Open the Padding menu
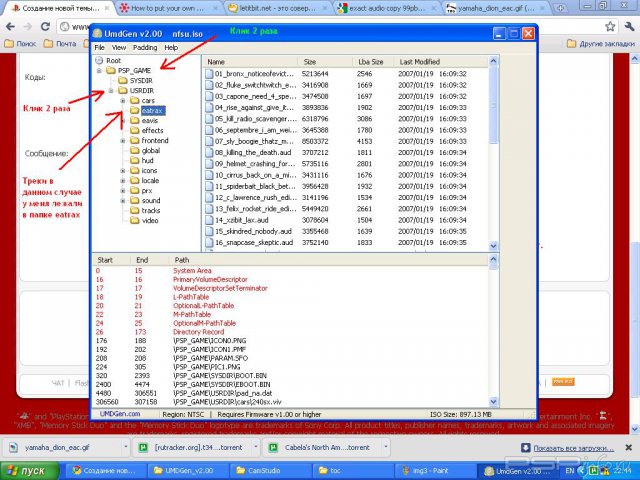Viewport: 640px width, 480px height. [x=145, y=47]
